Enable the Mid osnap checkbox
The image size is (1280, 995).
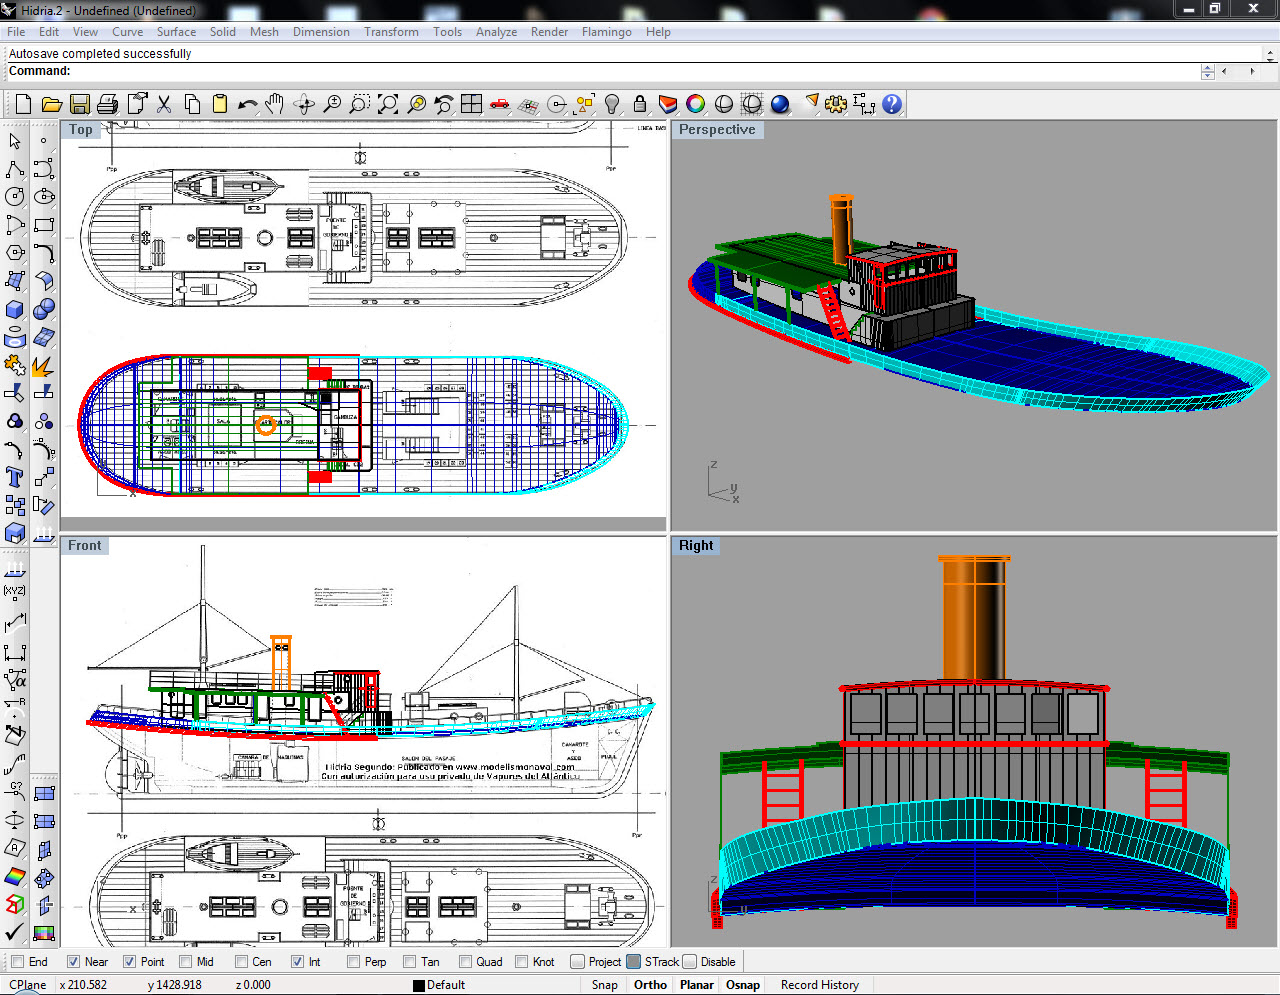(185, 962)
